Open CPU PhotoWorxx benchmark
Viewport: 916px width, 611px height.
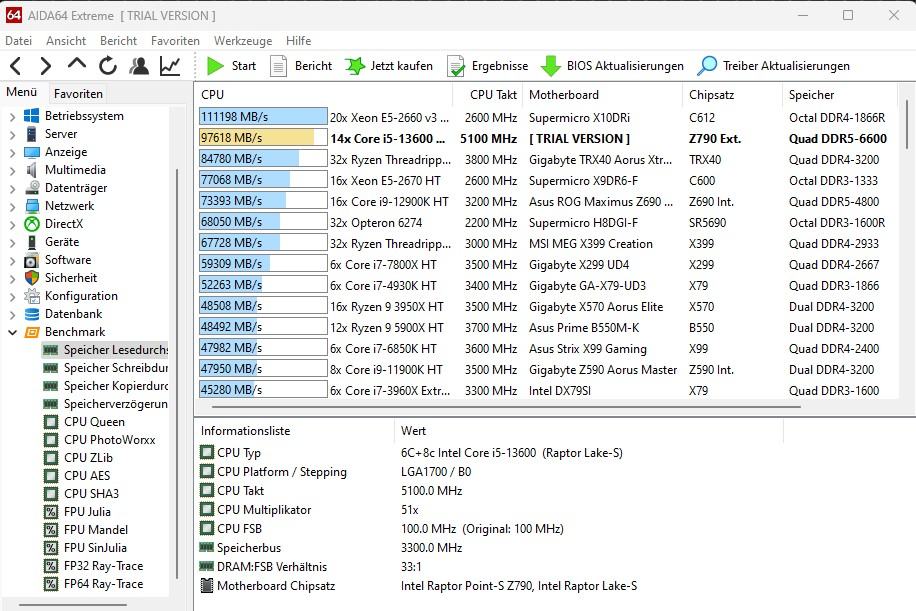pyautogui.click(x=109, y=440)
